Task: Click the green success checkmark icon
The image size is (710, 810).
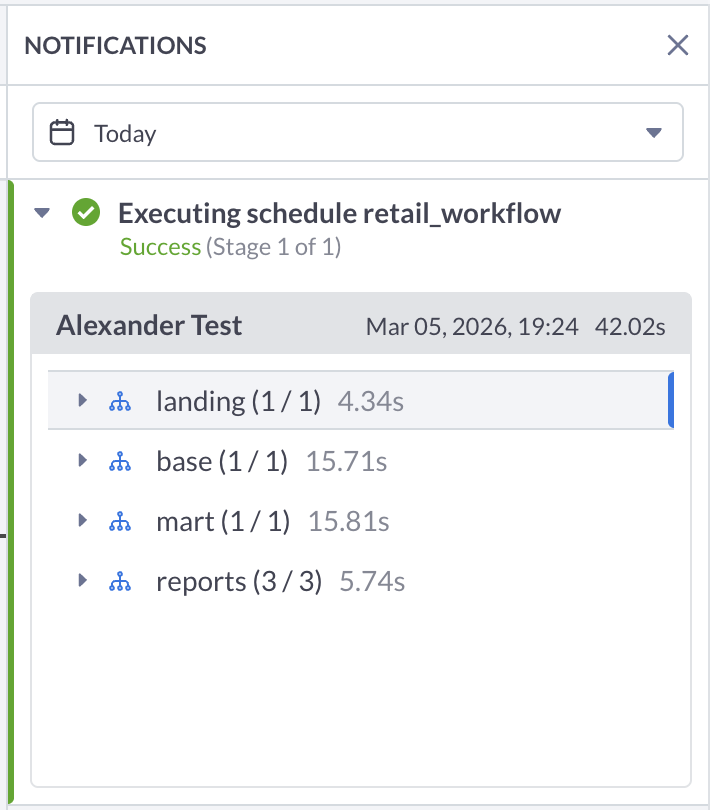Action: (86, 213)
